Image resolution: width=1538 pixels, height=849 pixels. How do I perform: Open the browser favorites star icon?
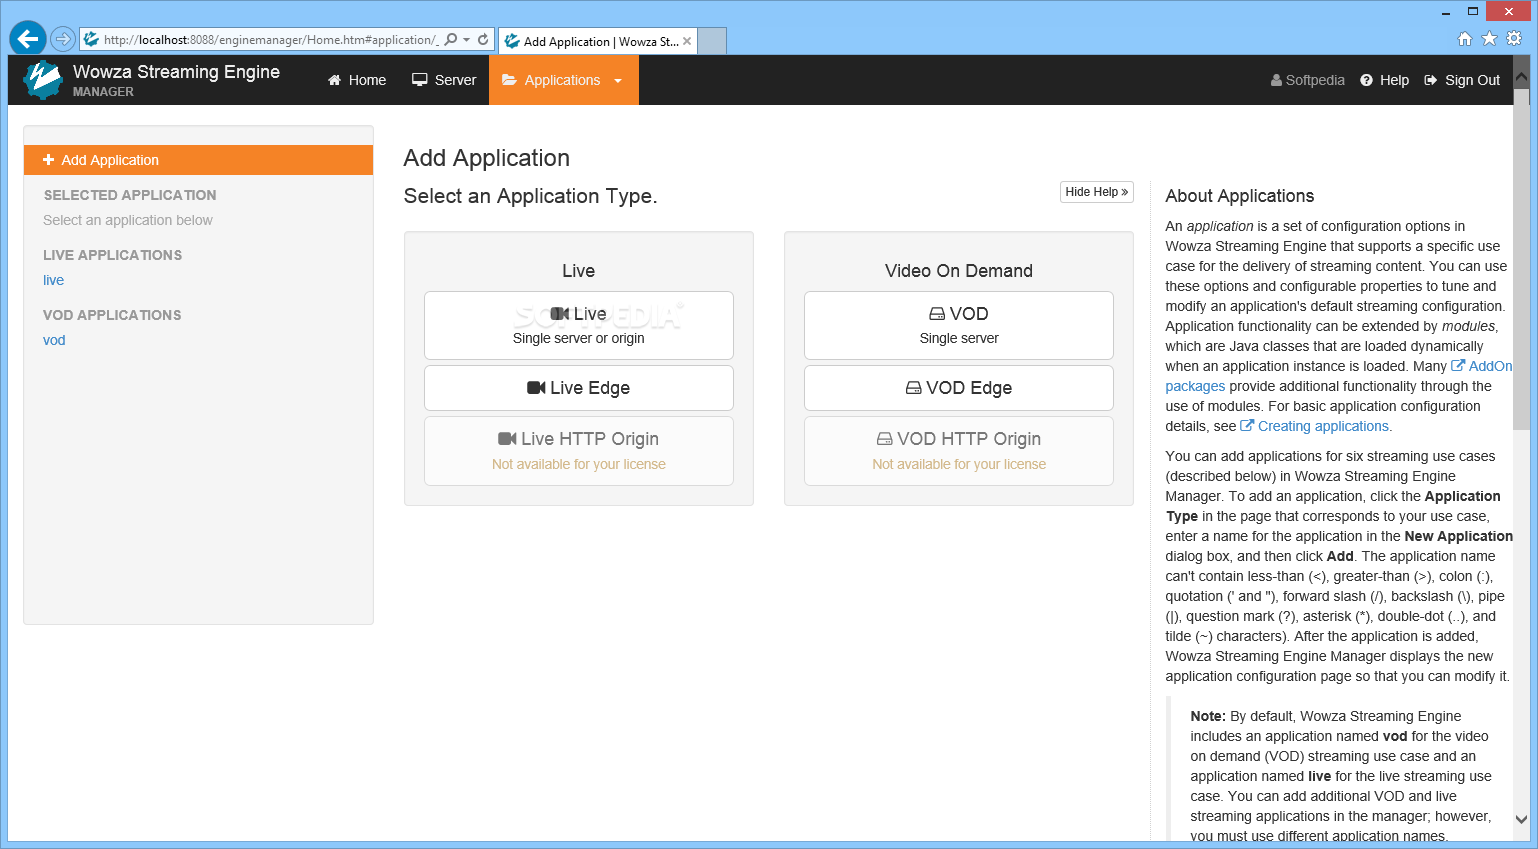click(1489, 39)
